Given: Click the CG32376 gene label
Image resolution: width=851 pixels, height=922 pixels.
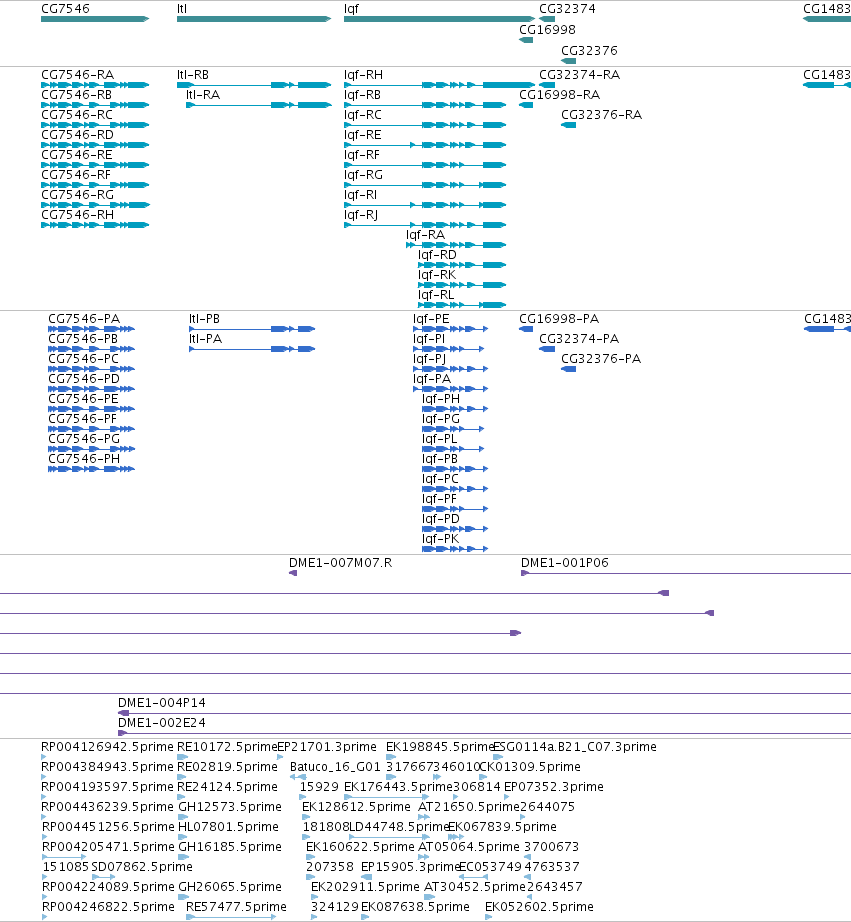Looking at the screenshot, I should click(589, 51).
